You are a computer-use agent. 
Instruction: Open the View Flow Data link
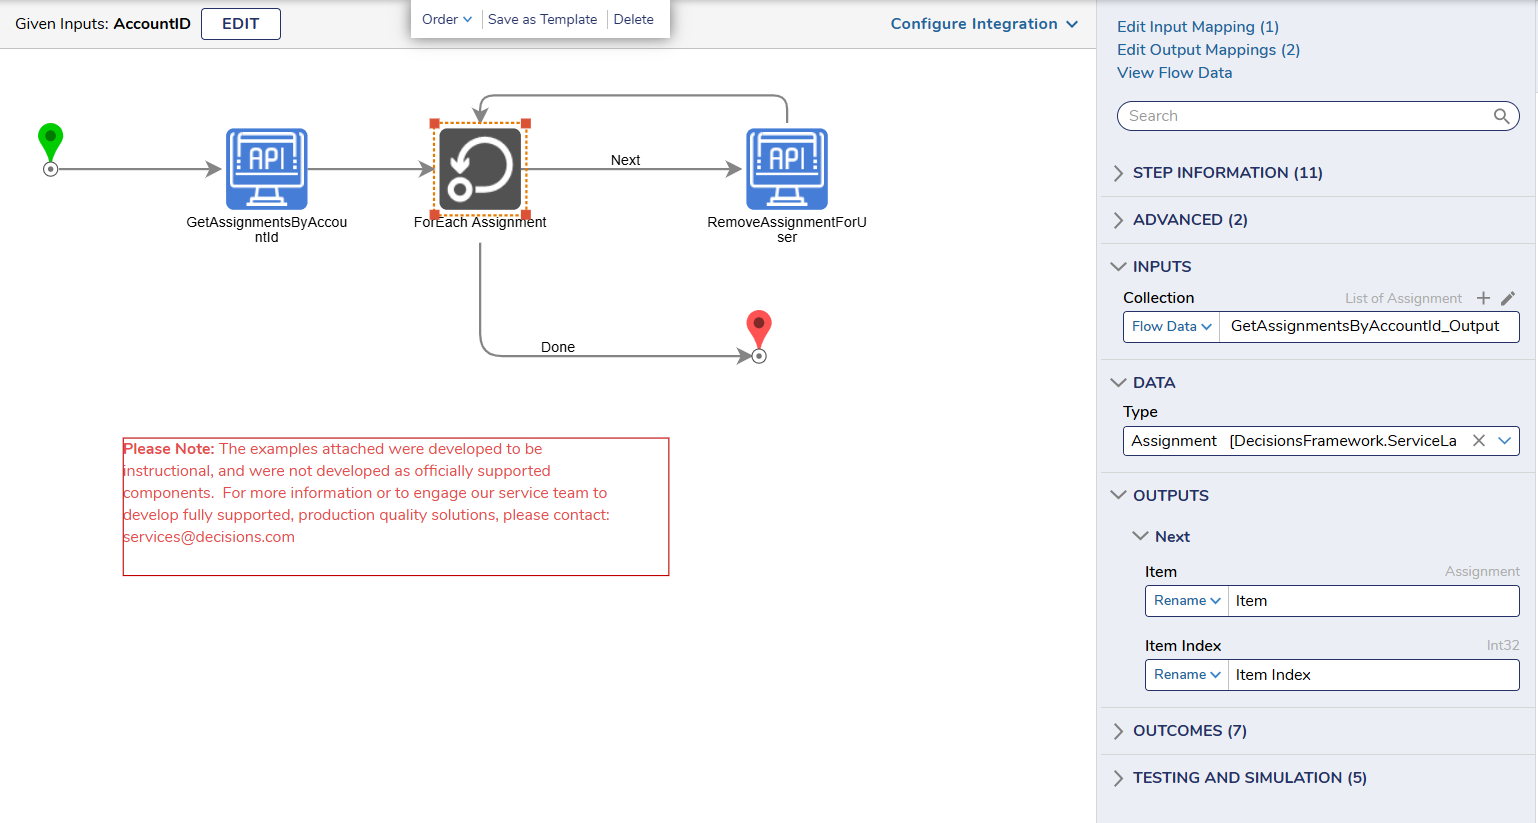click(x=1175, y=73)
